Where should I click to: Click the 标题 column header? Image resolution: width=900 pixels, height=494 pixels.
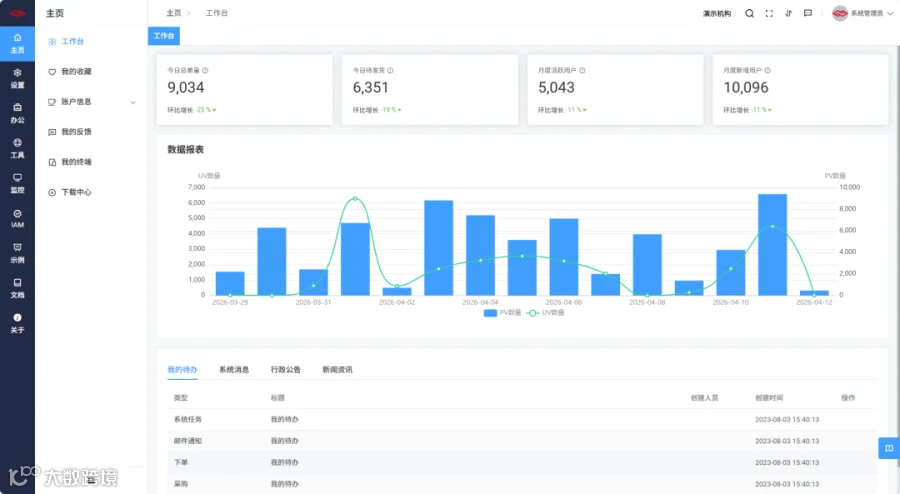tap(278, 398)
